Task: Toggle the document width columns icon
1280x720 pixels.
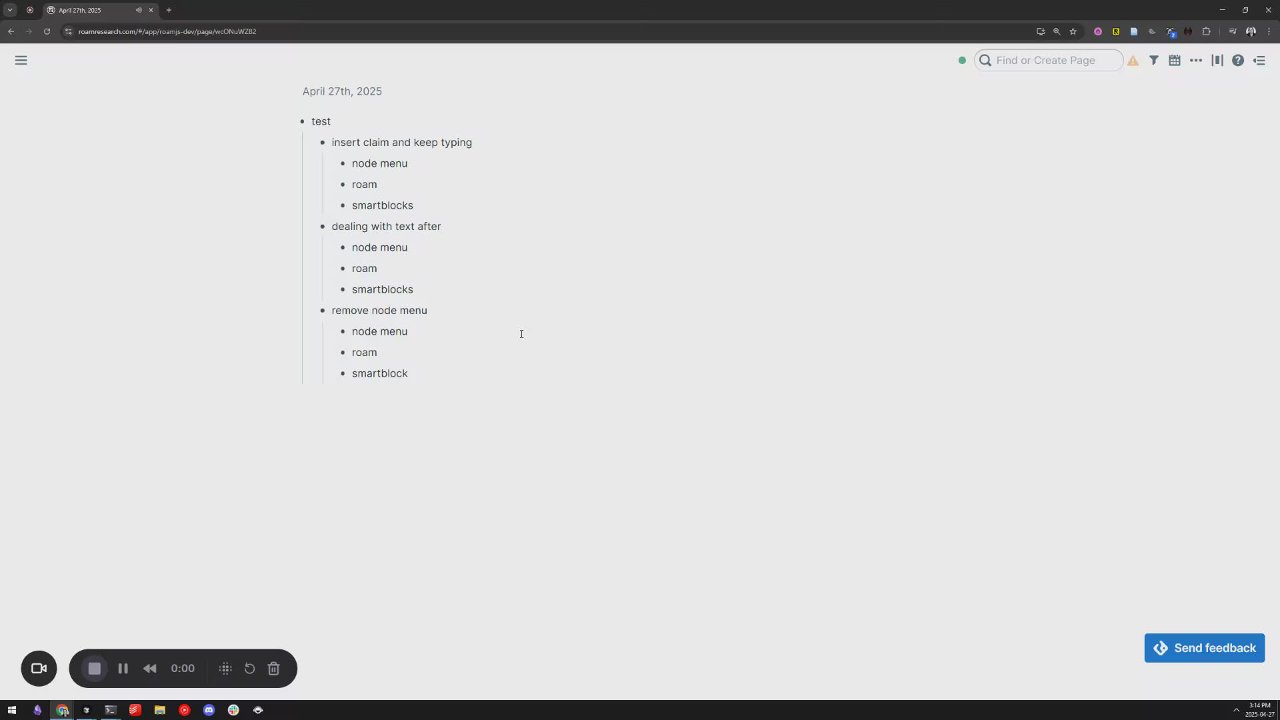Action: coord(1217,60)
